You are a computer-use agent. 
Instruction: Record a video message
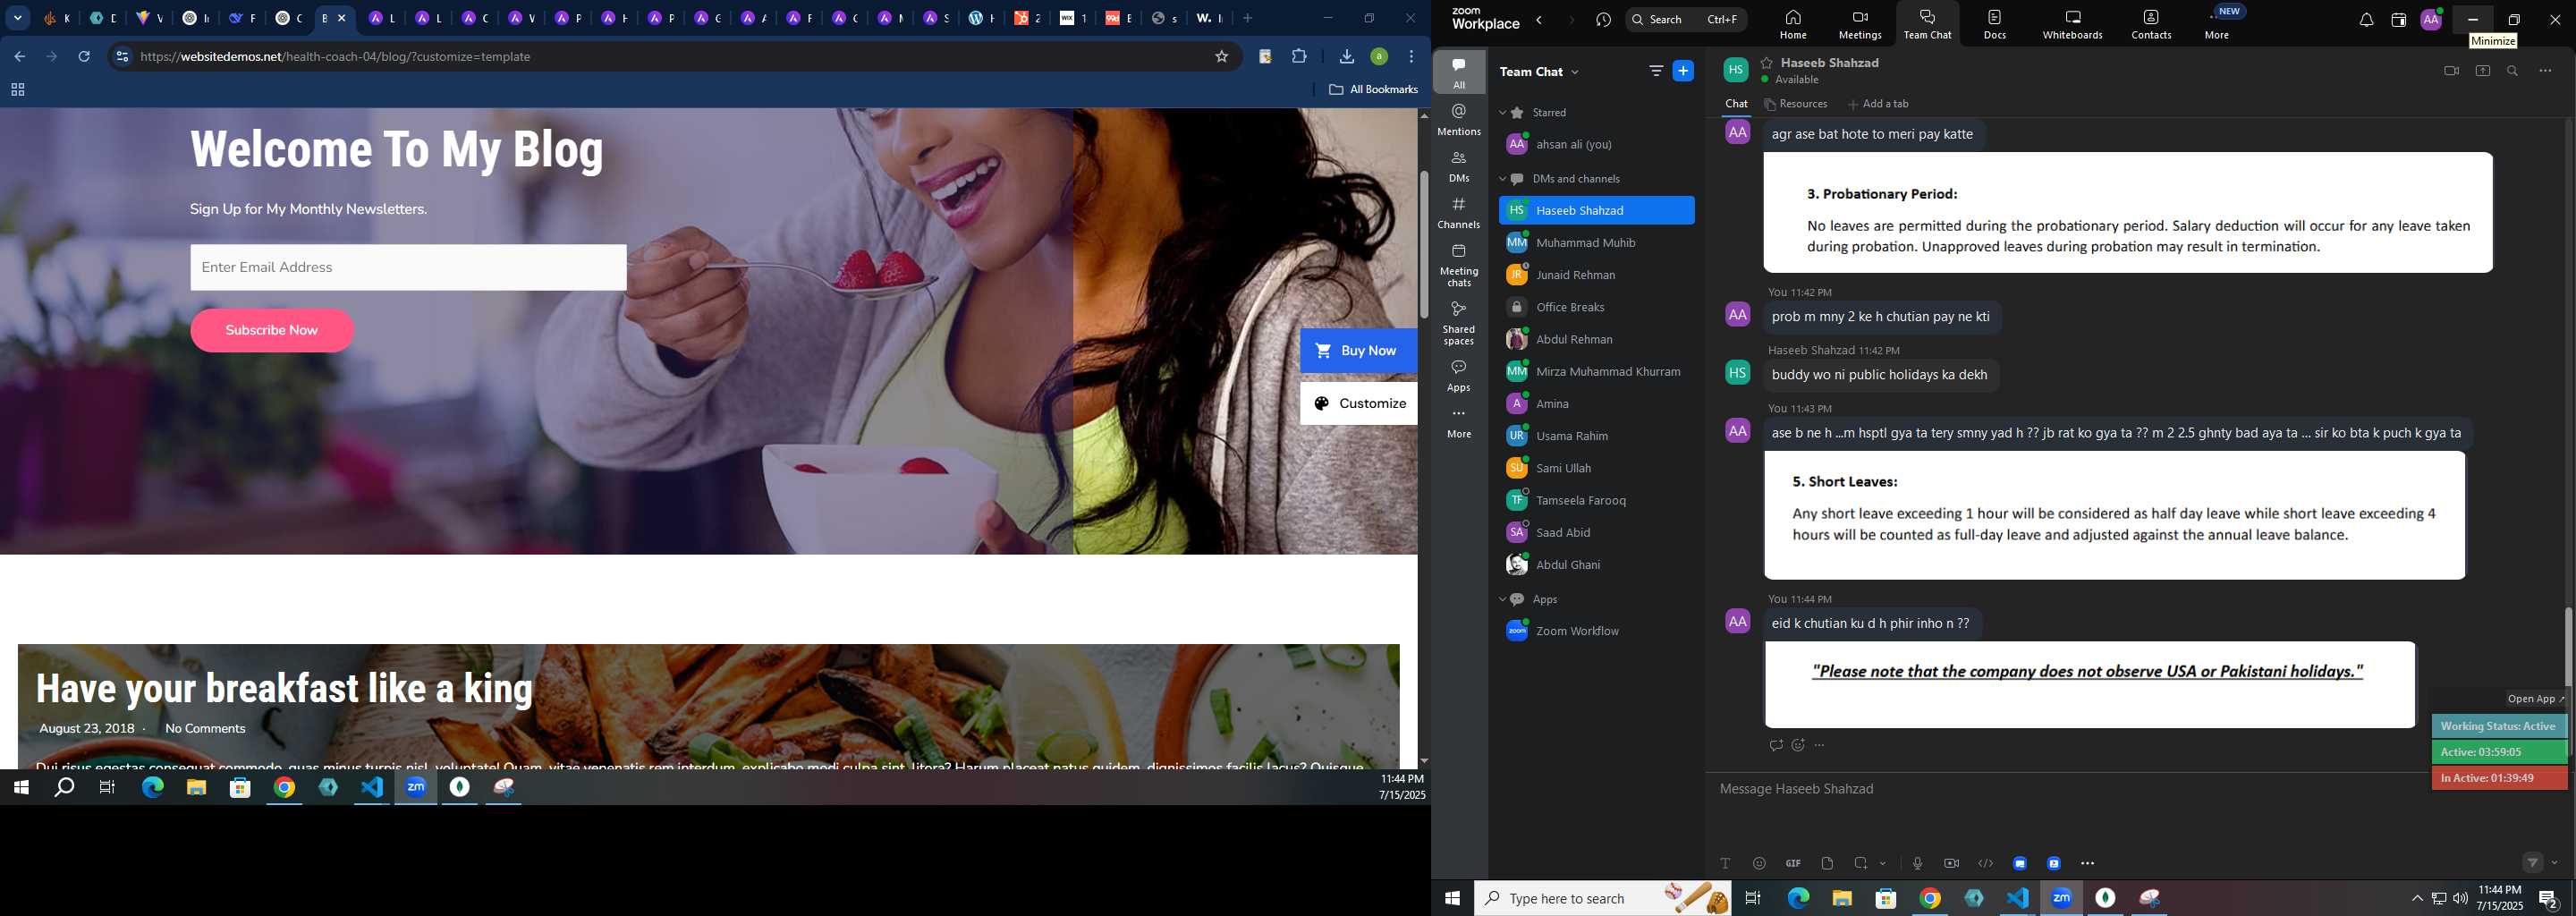click(x=1951, y=863)
